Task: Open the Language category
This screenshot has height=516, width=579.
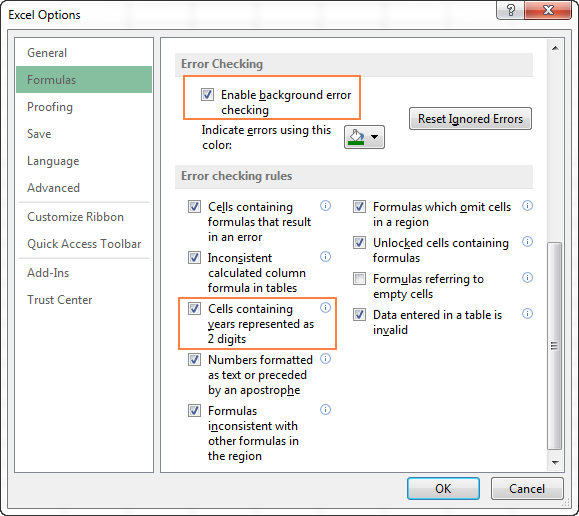Action: click(84, 161)
